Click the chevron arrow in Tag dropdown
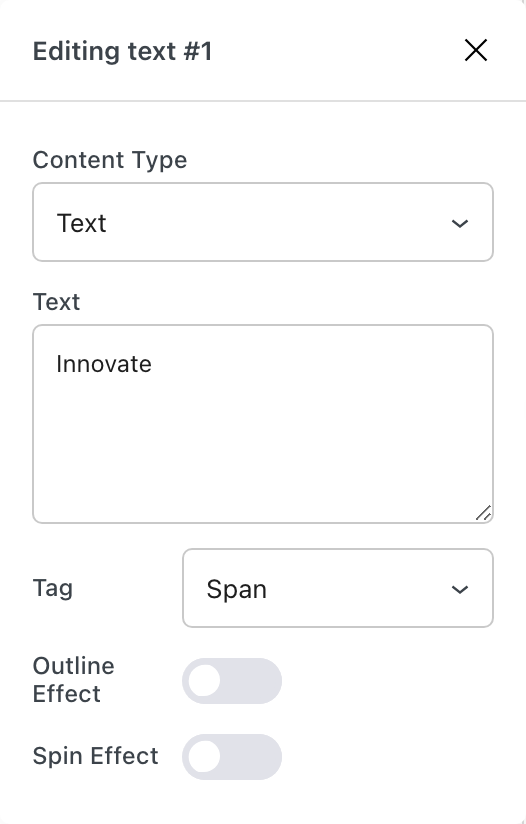Viewport: 526px width, 824px height. pyautogui.click(x=460, y=590)
